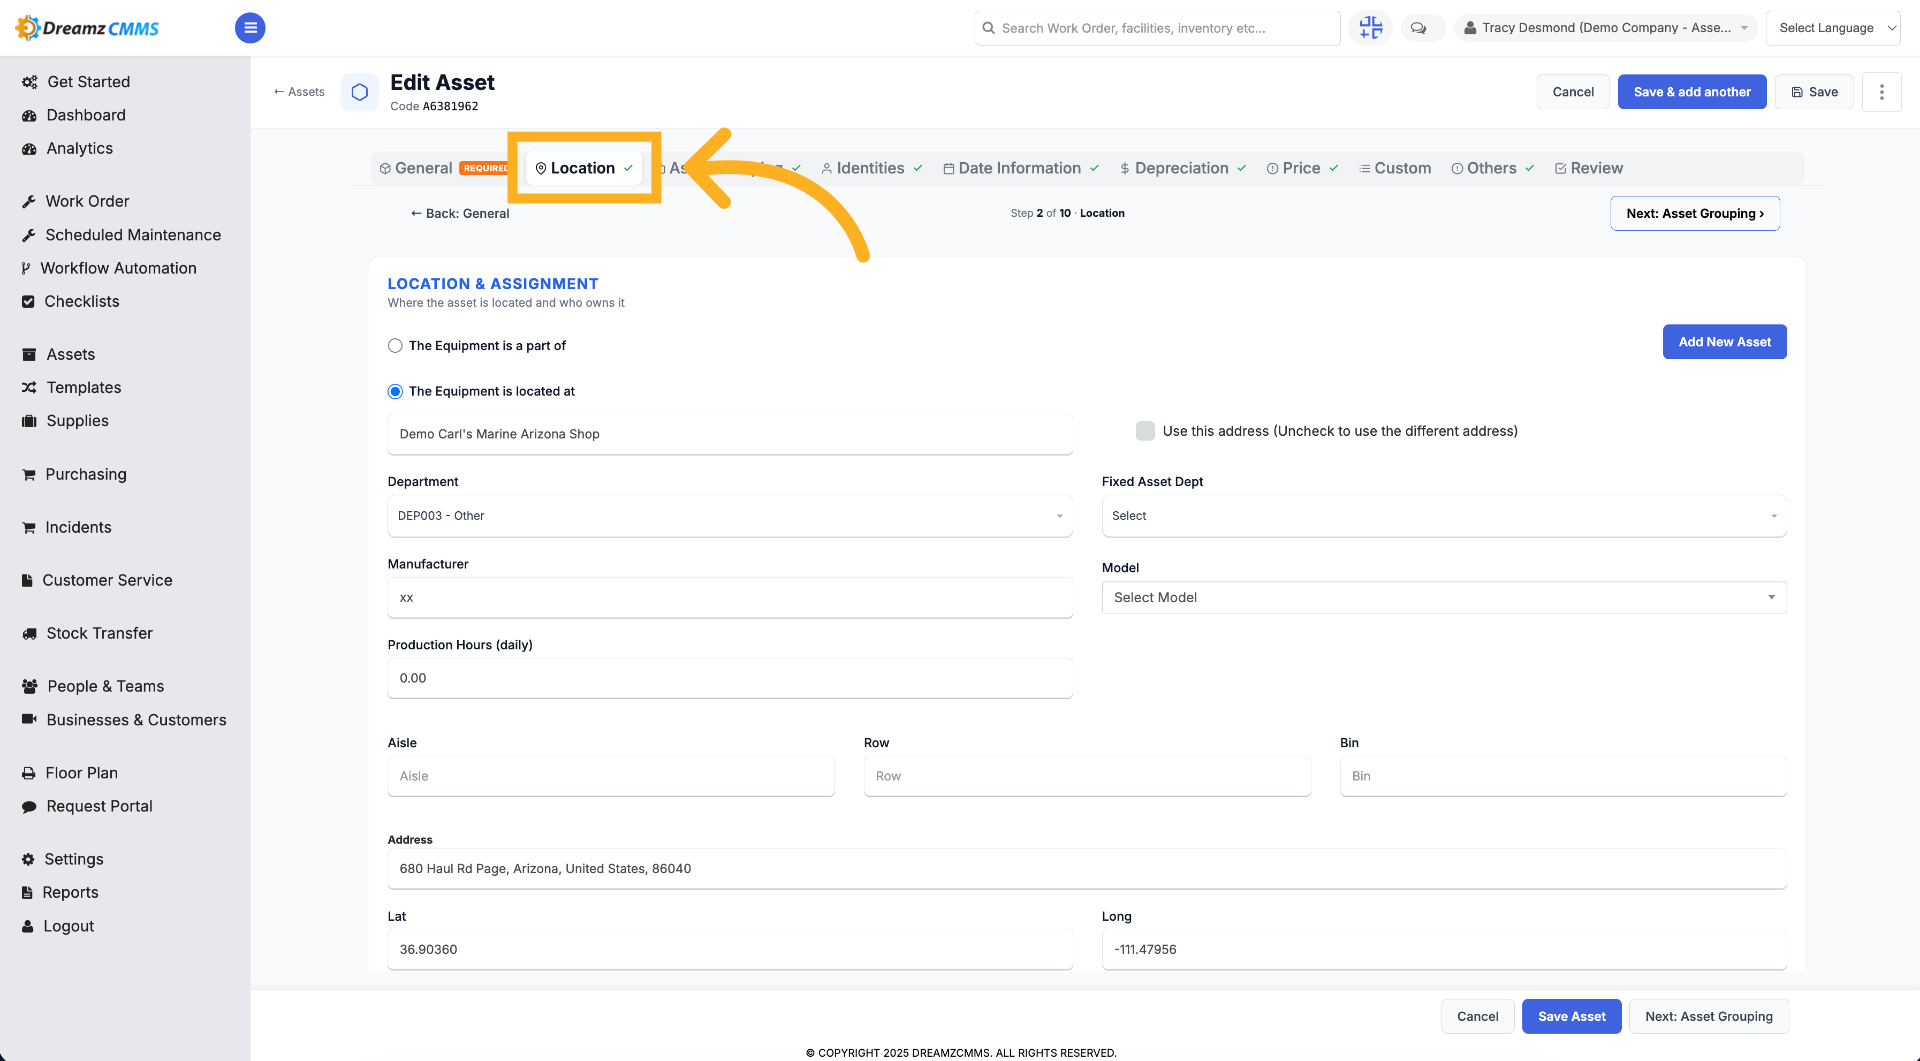
Task: Open Incidents in sidebar
Action: [66, 527]
